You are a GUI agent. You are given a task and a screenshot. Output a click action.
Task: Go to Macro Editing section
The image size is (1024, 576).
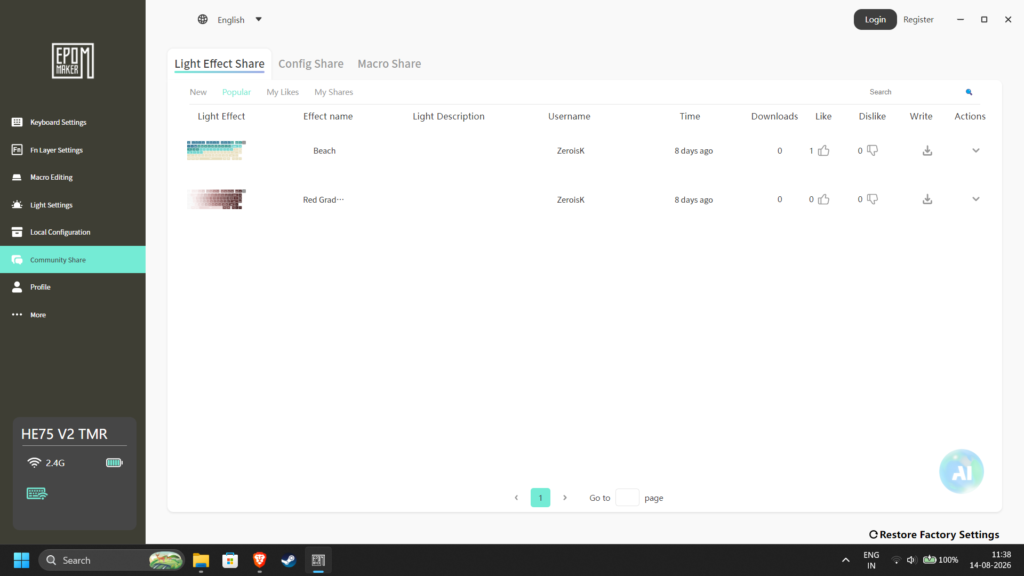(x=72, y=177)
